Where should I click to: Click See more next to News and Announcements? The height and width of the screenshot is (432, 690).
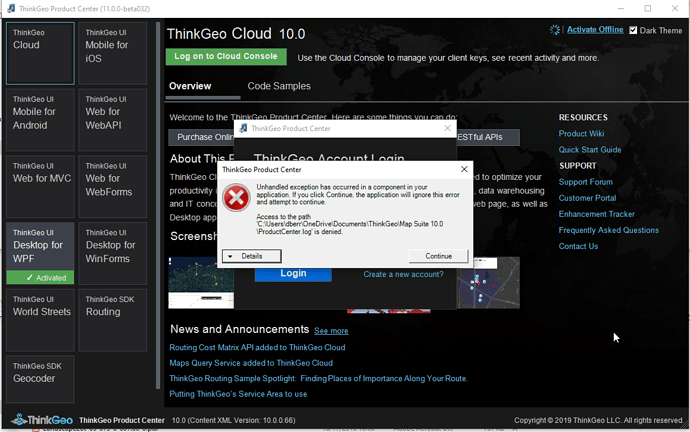point(331,331)
